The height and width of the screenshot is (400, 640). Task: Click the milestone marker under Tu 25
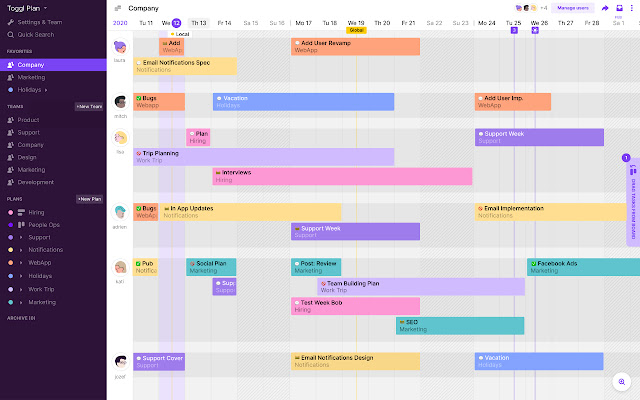click(514, 30)
